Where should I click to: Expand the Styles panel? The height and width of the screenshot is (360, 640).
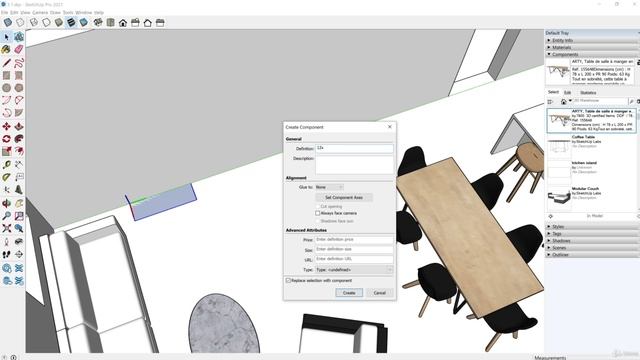592,227
